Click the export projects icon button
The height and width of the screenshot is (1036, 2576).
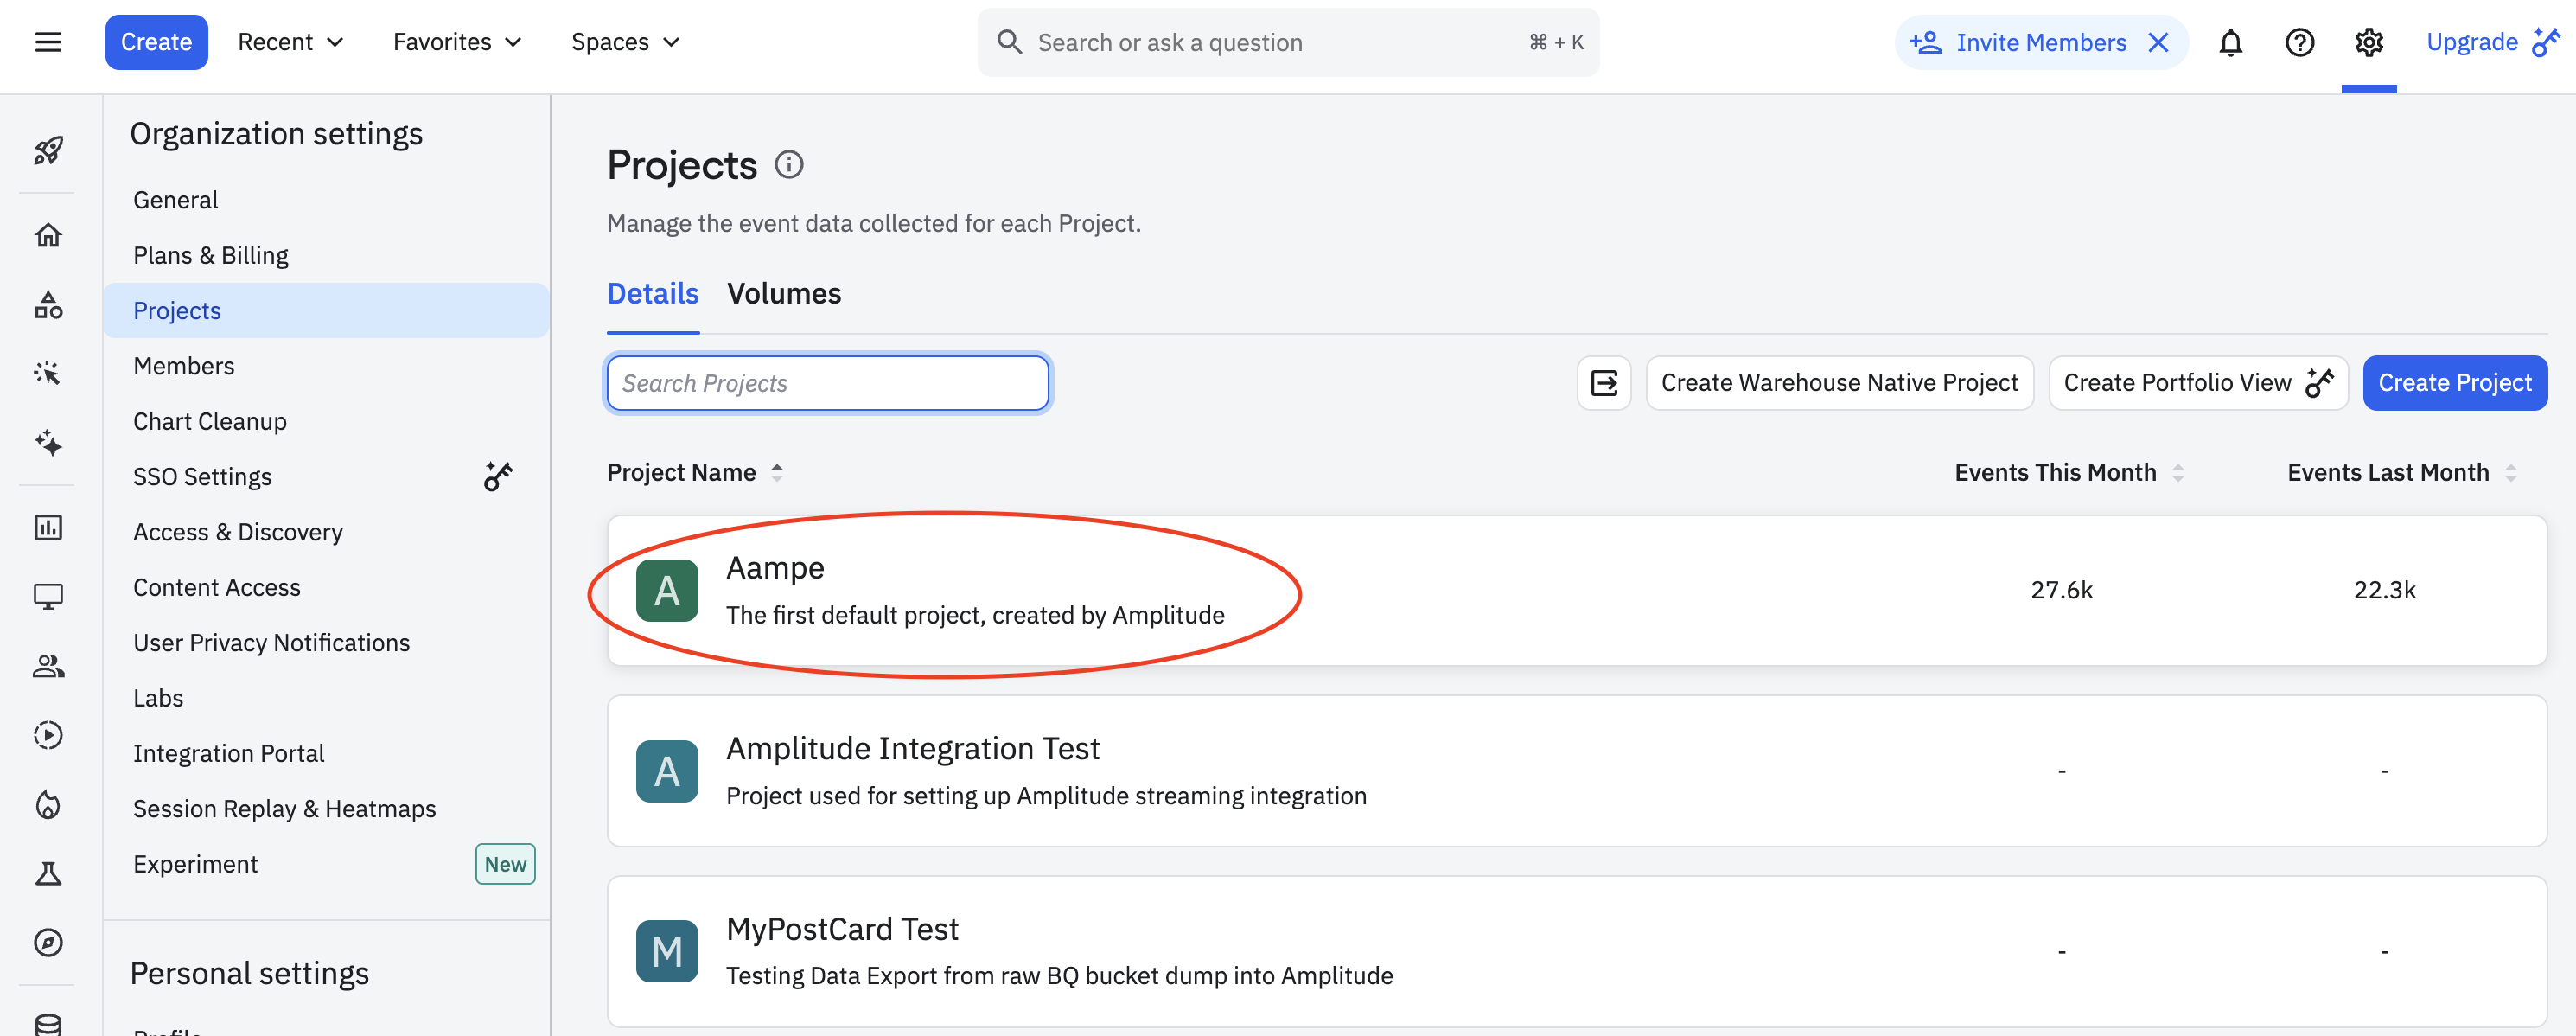coord(1603,383)
